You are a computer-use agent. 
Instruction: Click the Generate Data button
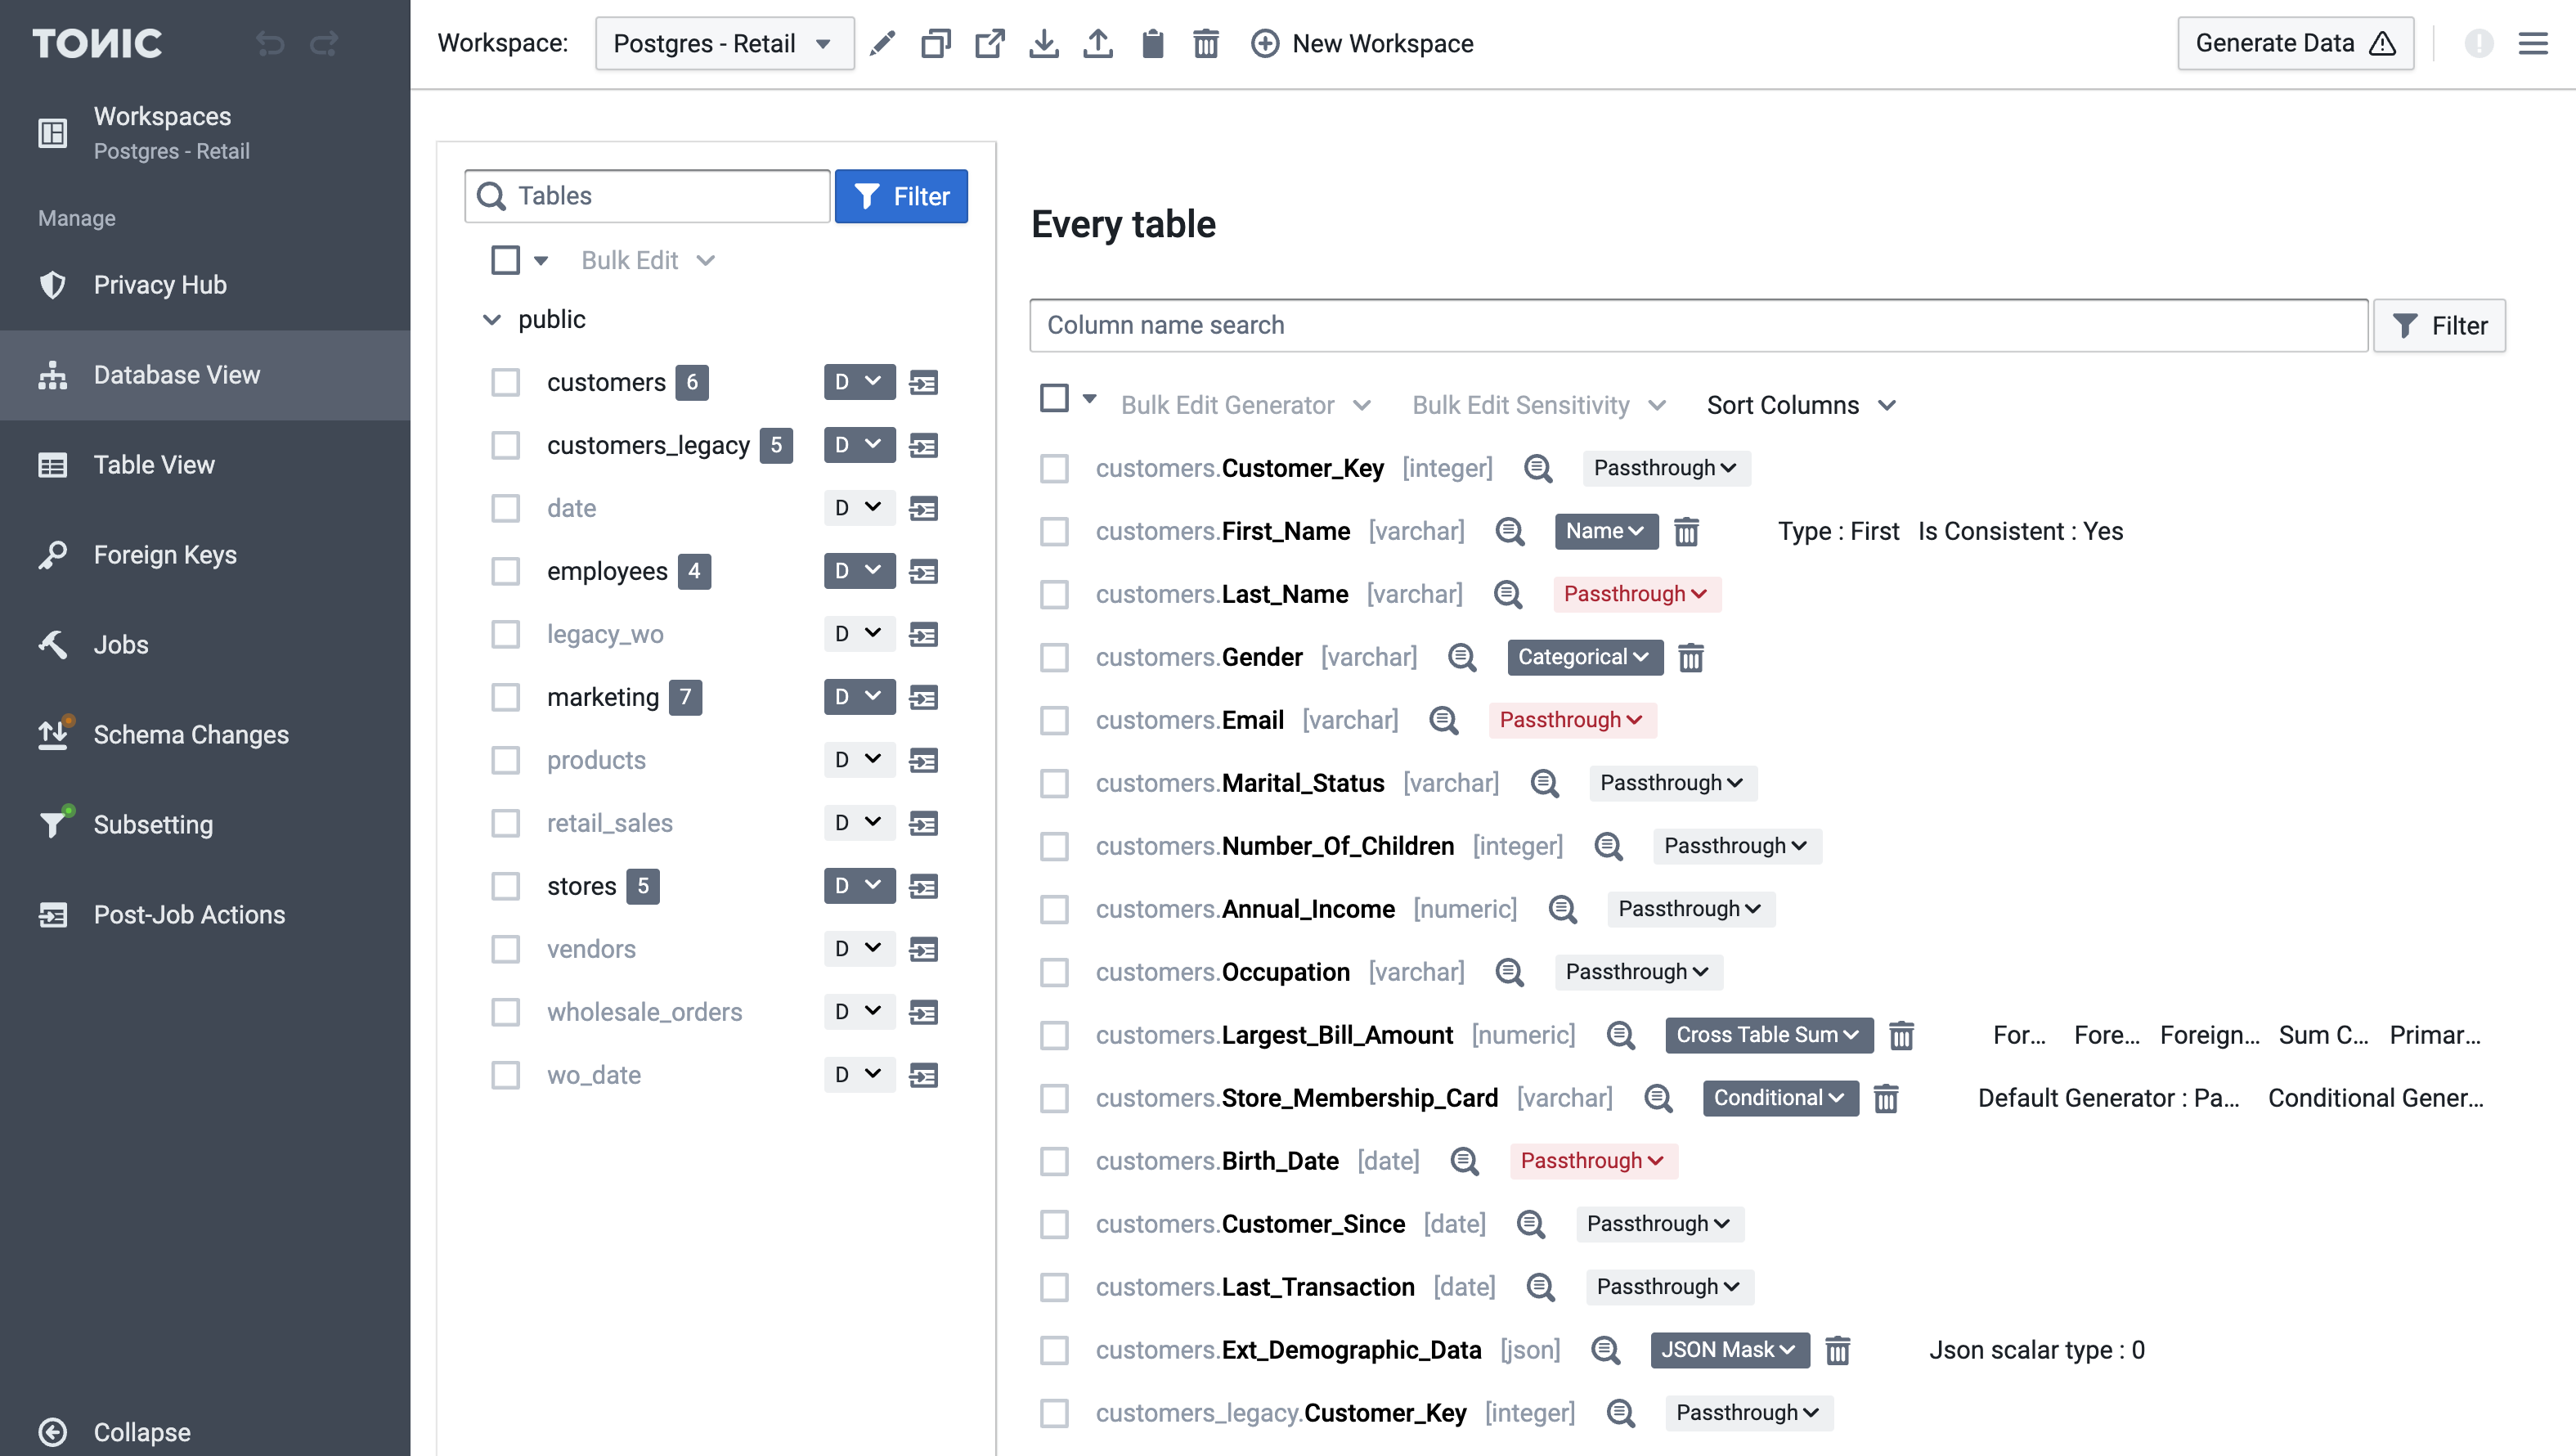(2294, 43)
